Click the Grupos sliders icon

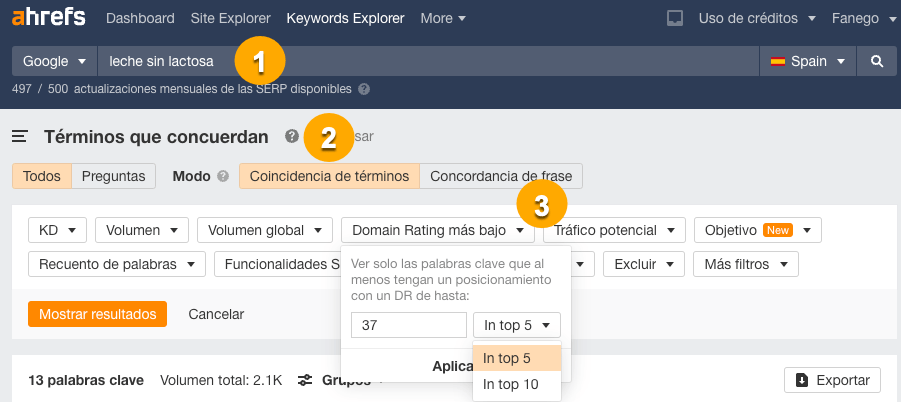tap(306, 380)
